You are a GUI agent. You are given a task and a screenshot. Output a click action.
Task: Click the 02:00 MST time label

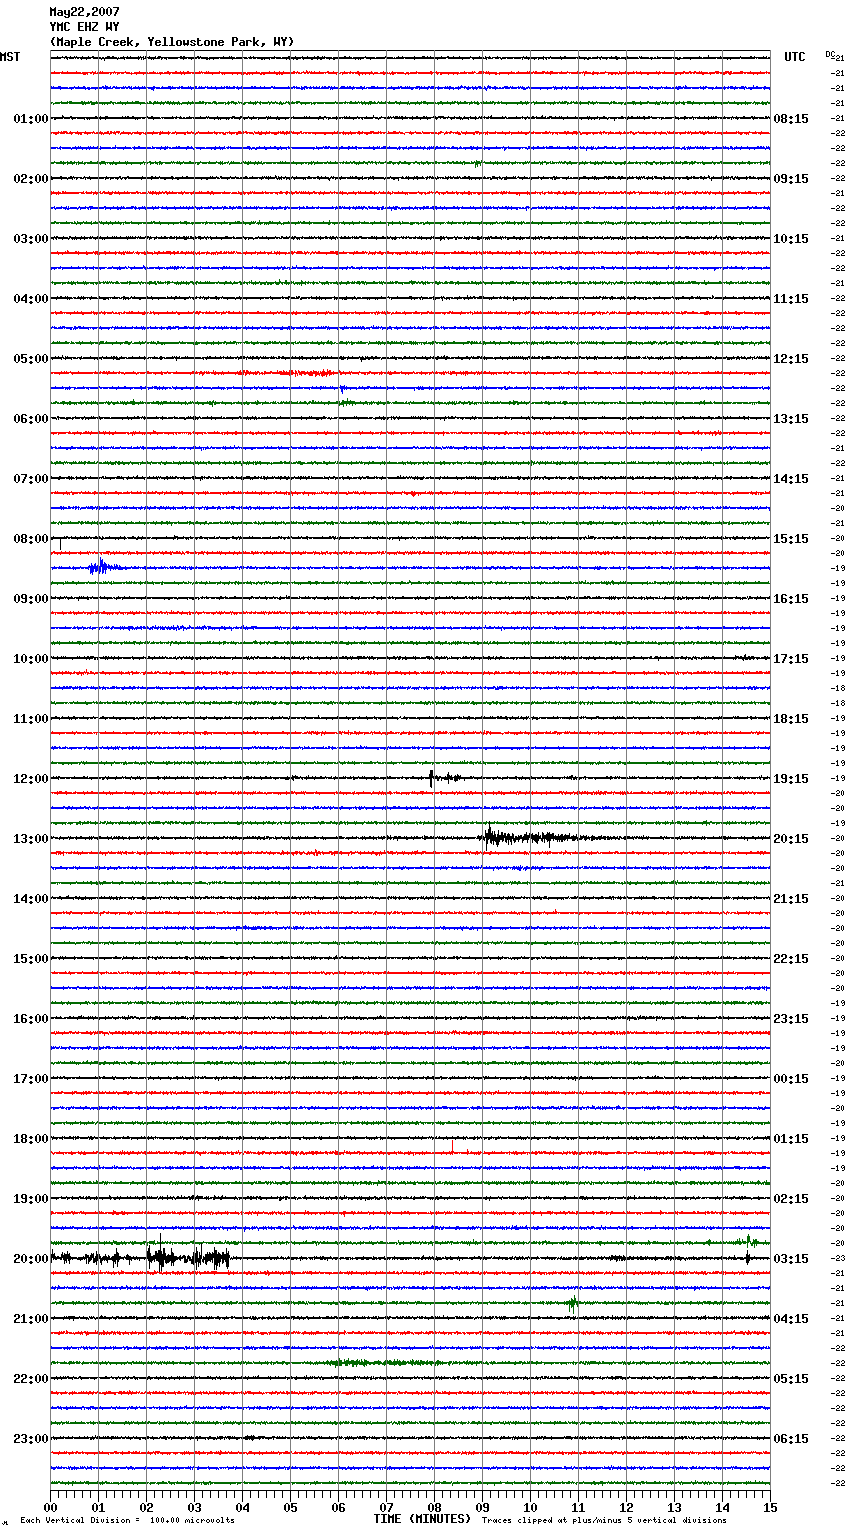point(31,179)
